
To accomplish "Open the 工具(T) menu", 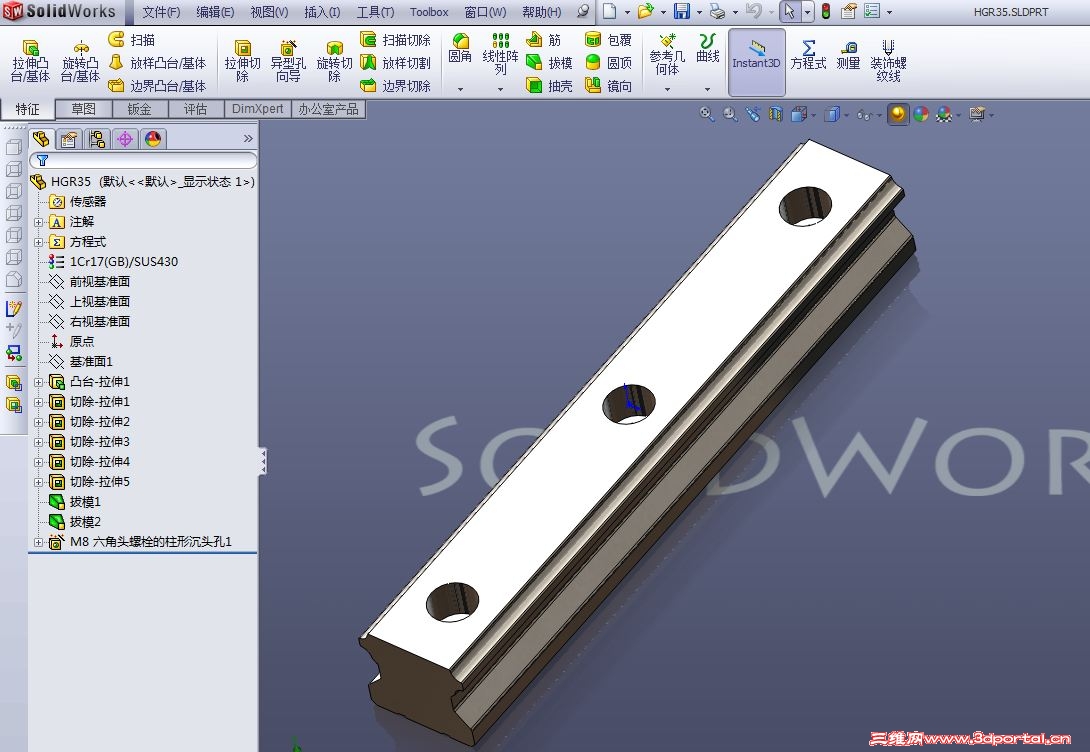I will pos(375,12).
